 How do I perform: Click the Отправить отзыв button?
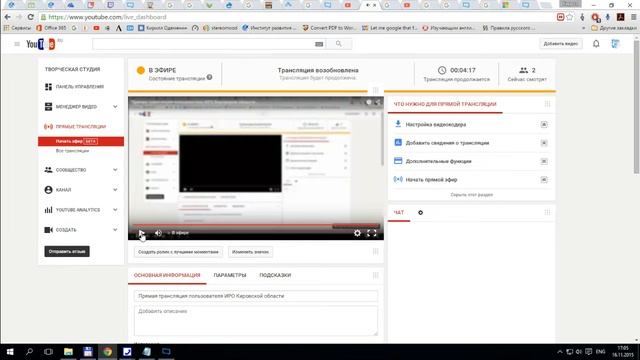click(67, 251)
